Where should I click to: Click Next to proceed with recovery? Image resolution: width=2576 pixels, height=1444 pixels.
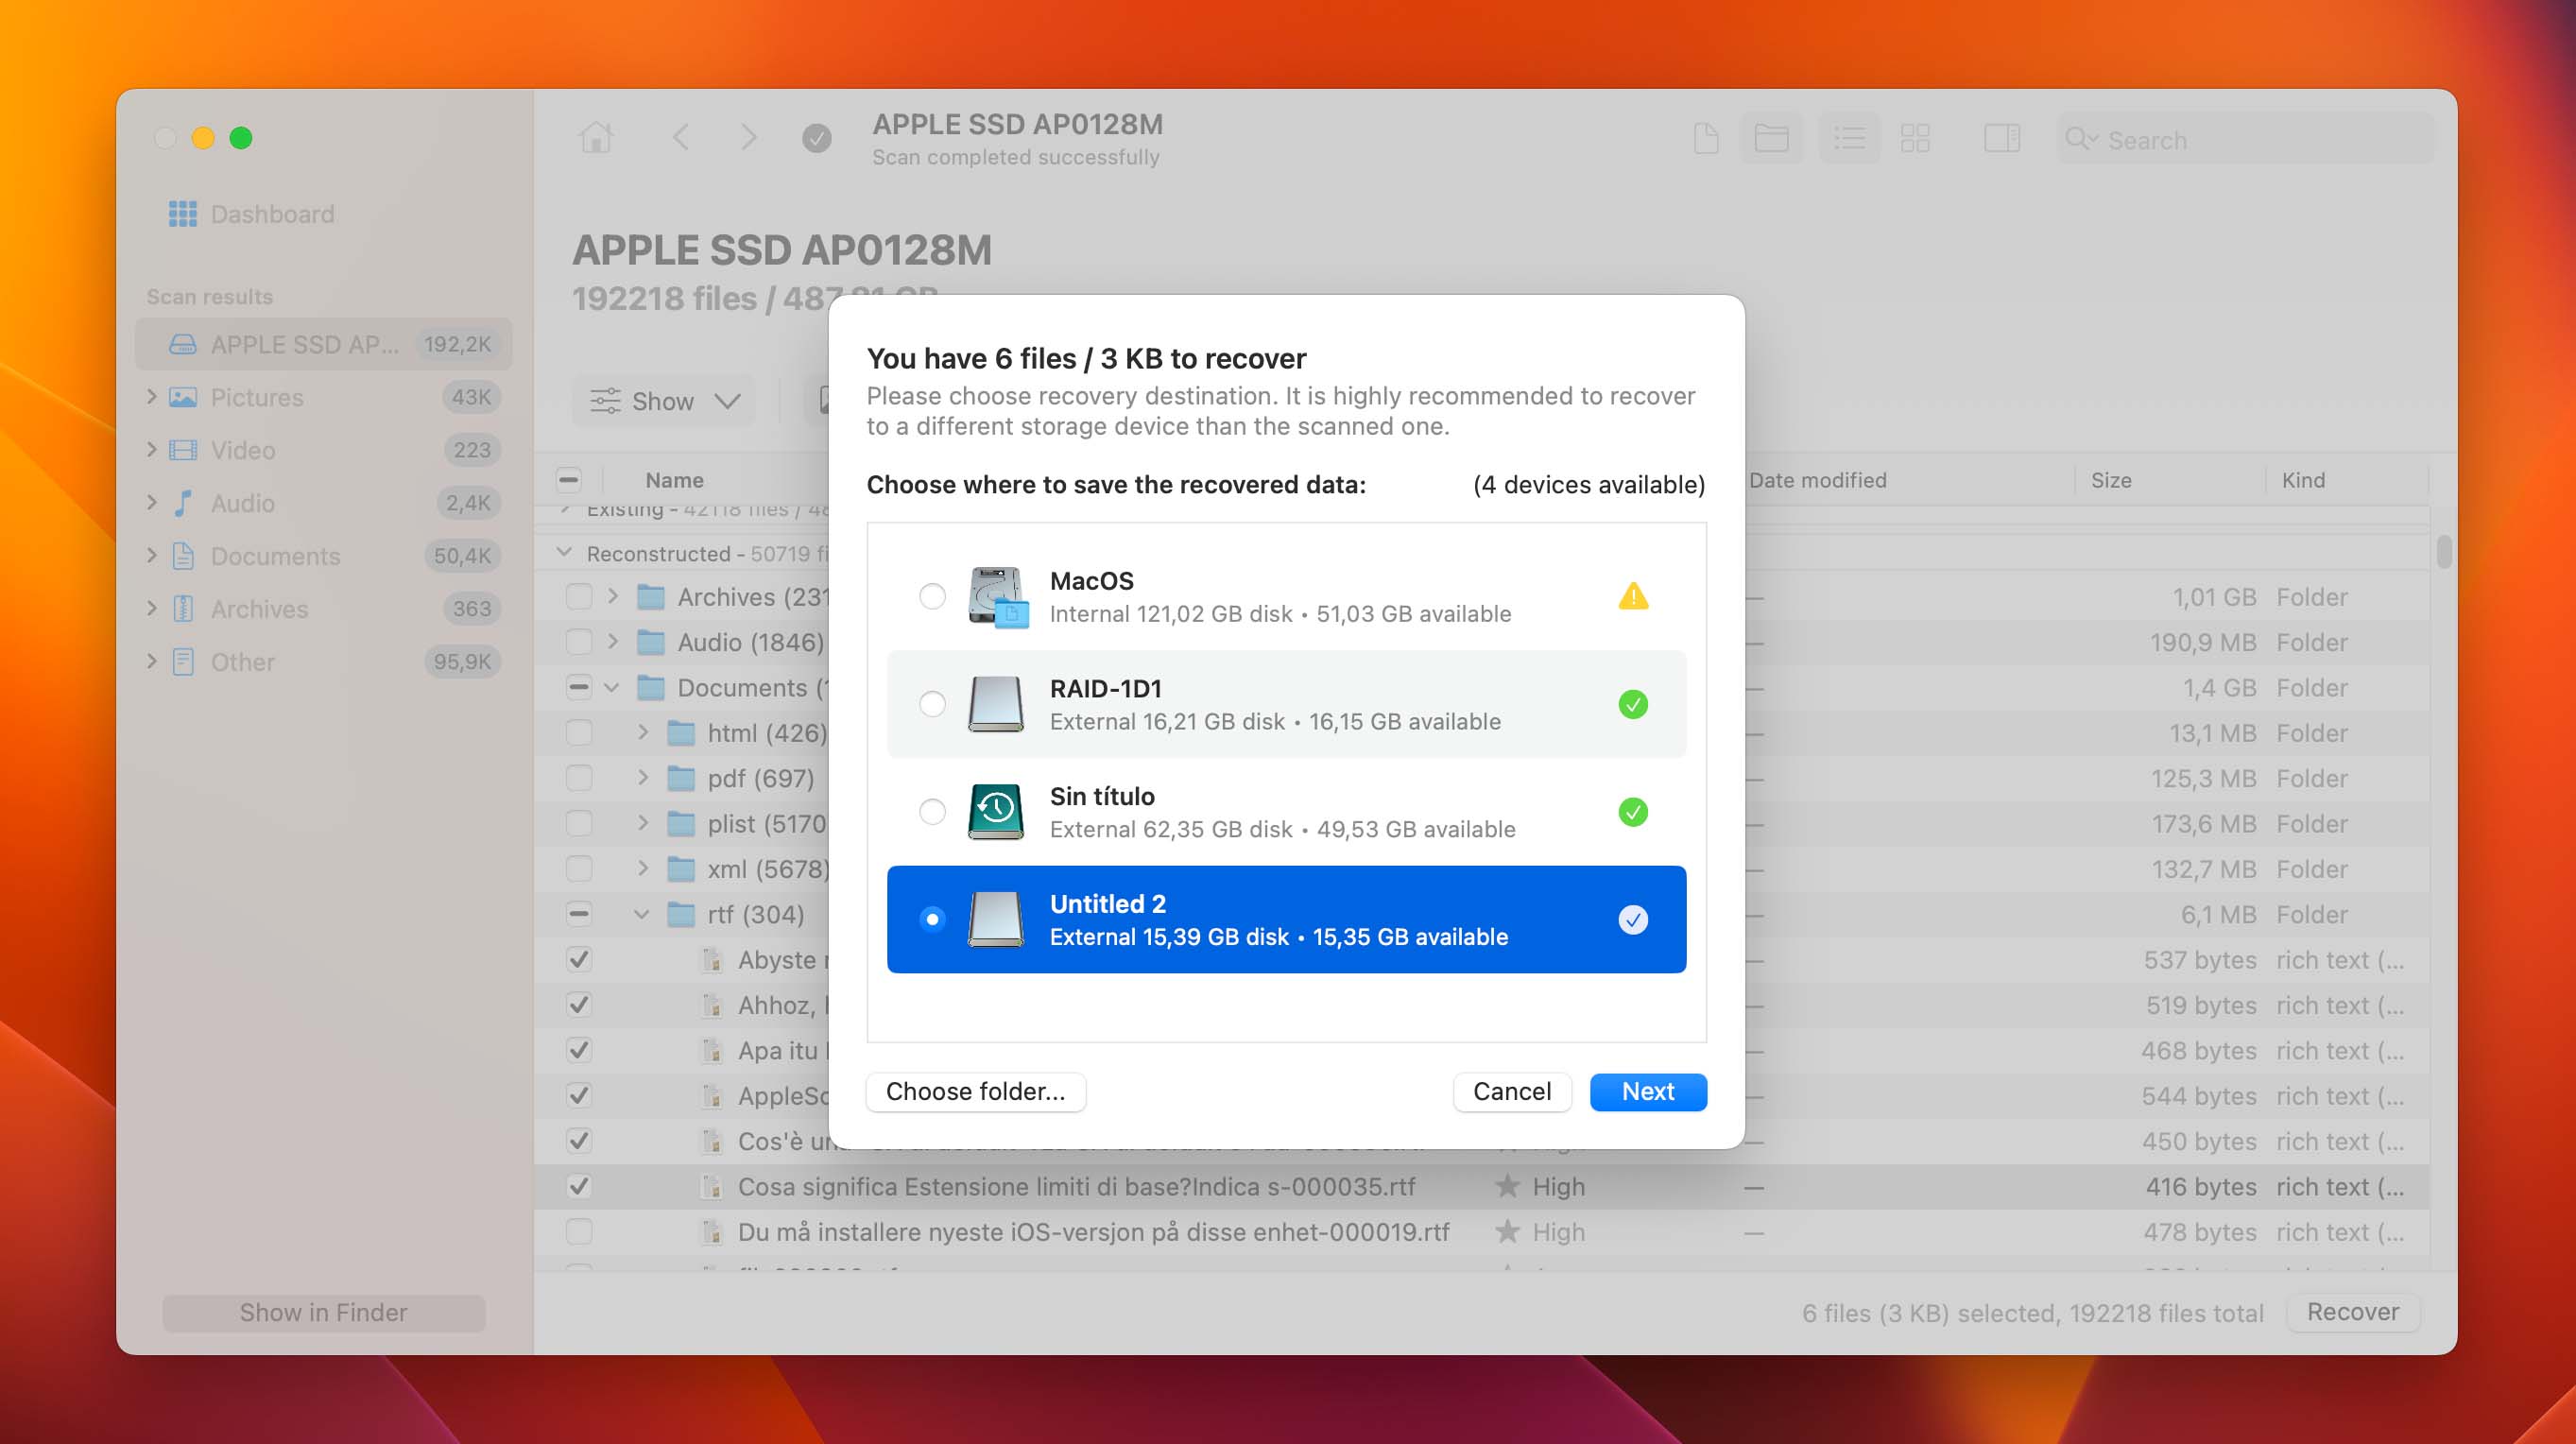click(1649, 1092)
